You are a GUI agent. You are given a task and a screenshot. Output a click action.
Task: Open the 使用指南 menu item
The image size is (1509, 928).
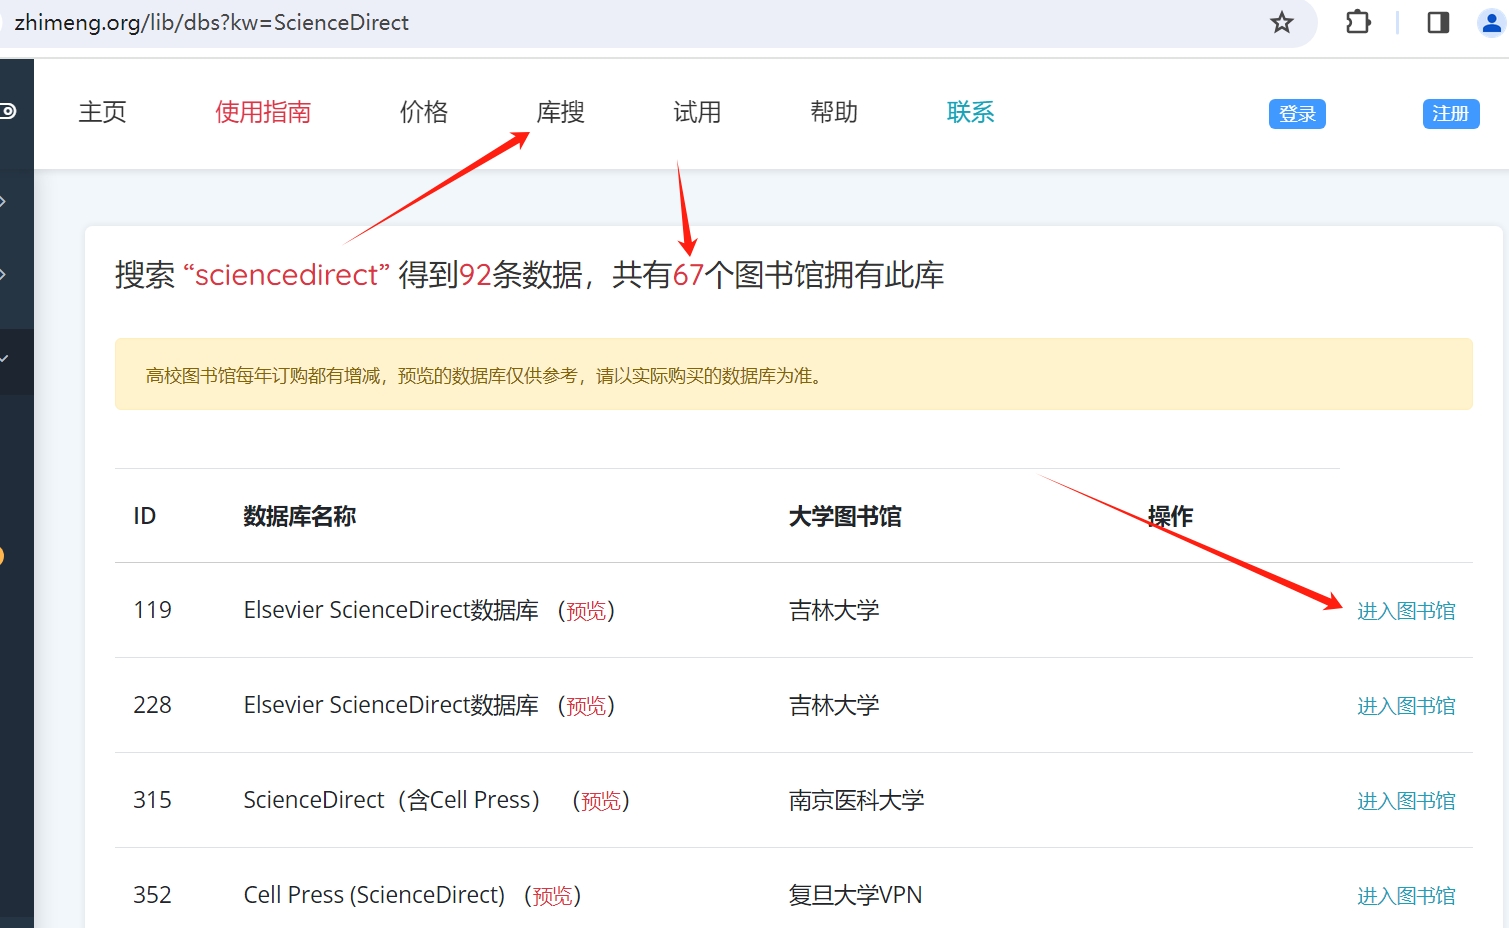point(263,112)
